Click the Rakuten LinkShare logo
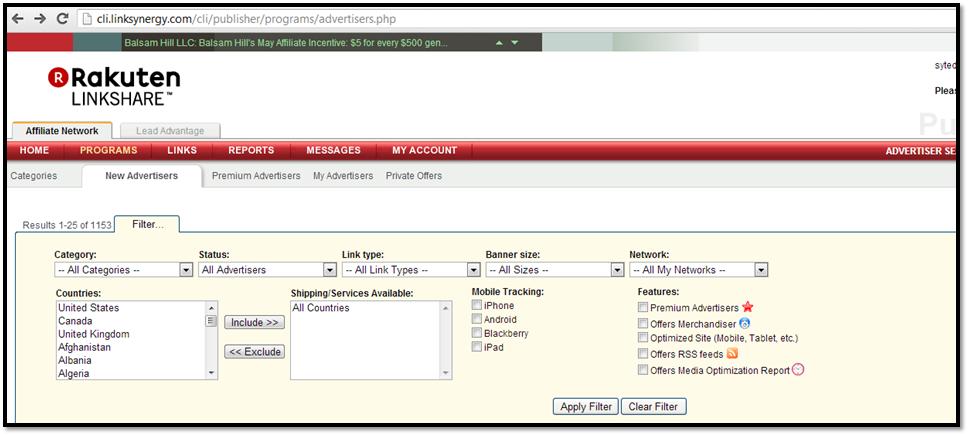 [x=113, y=86]
